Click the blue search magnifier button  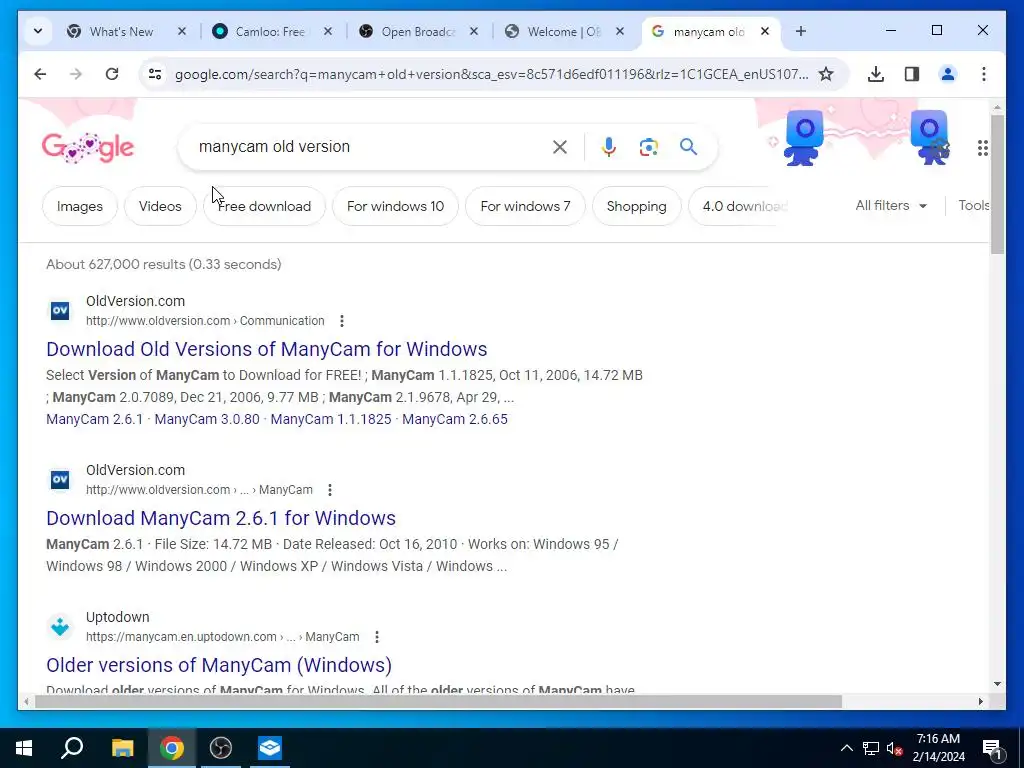688,147
